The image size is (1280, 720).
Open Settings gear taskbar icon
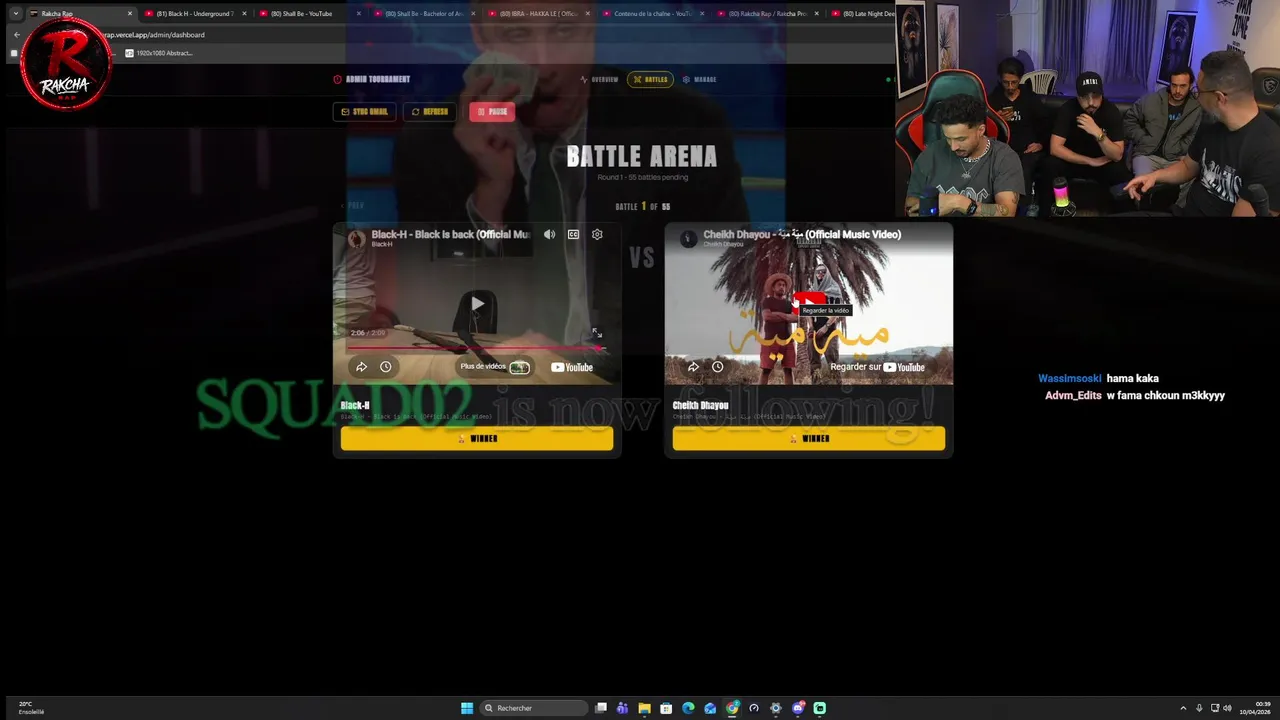click(775, 708)
